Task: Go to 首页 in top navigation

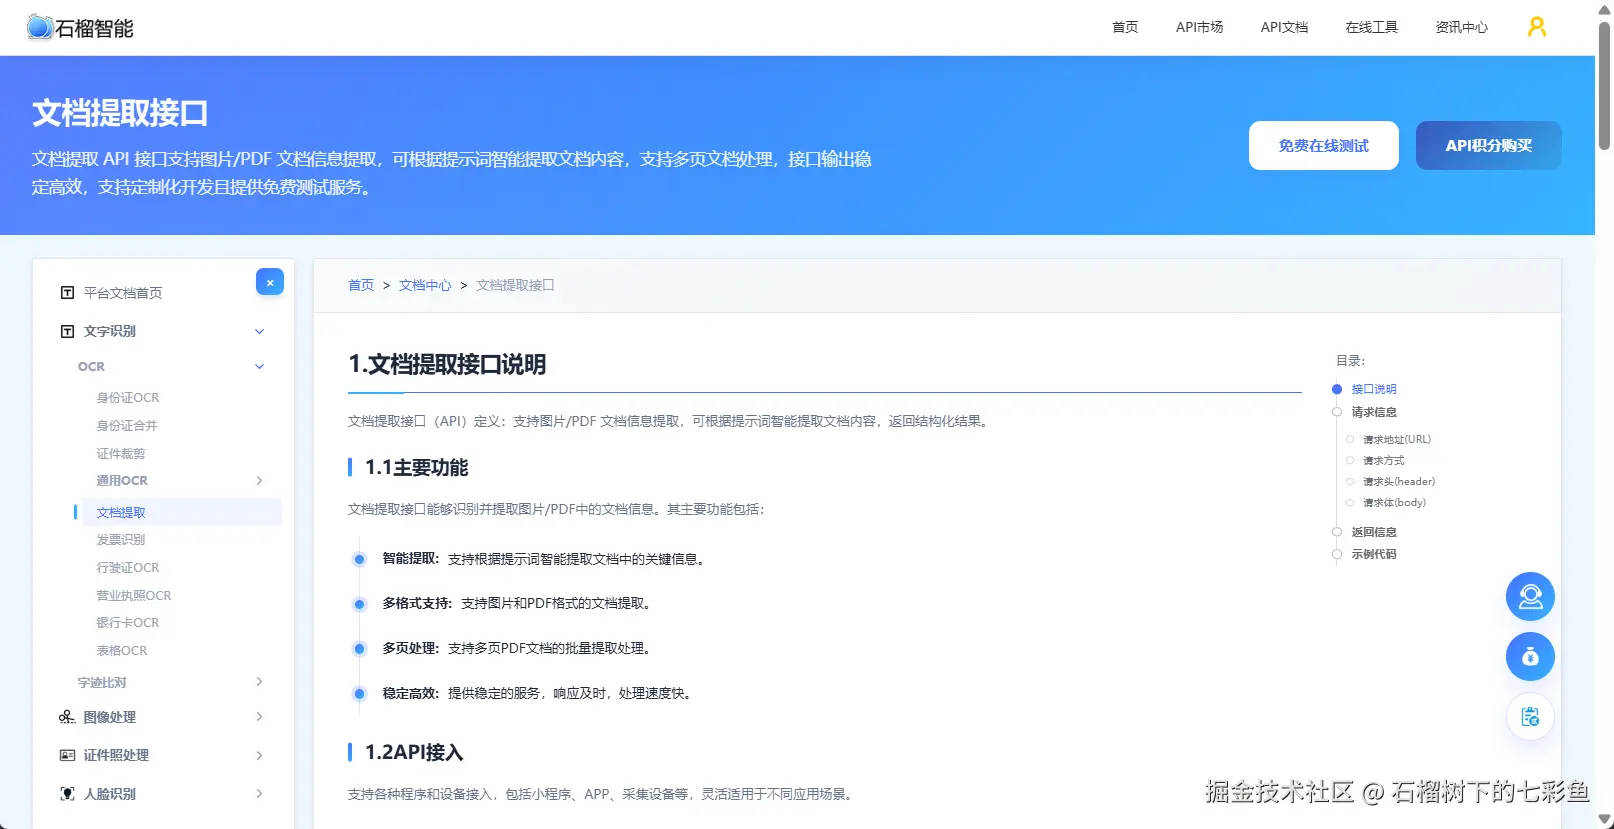Action: (x=1125, y=27)
